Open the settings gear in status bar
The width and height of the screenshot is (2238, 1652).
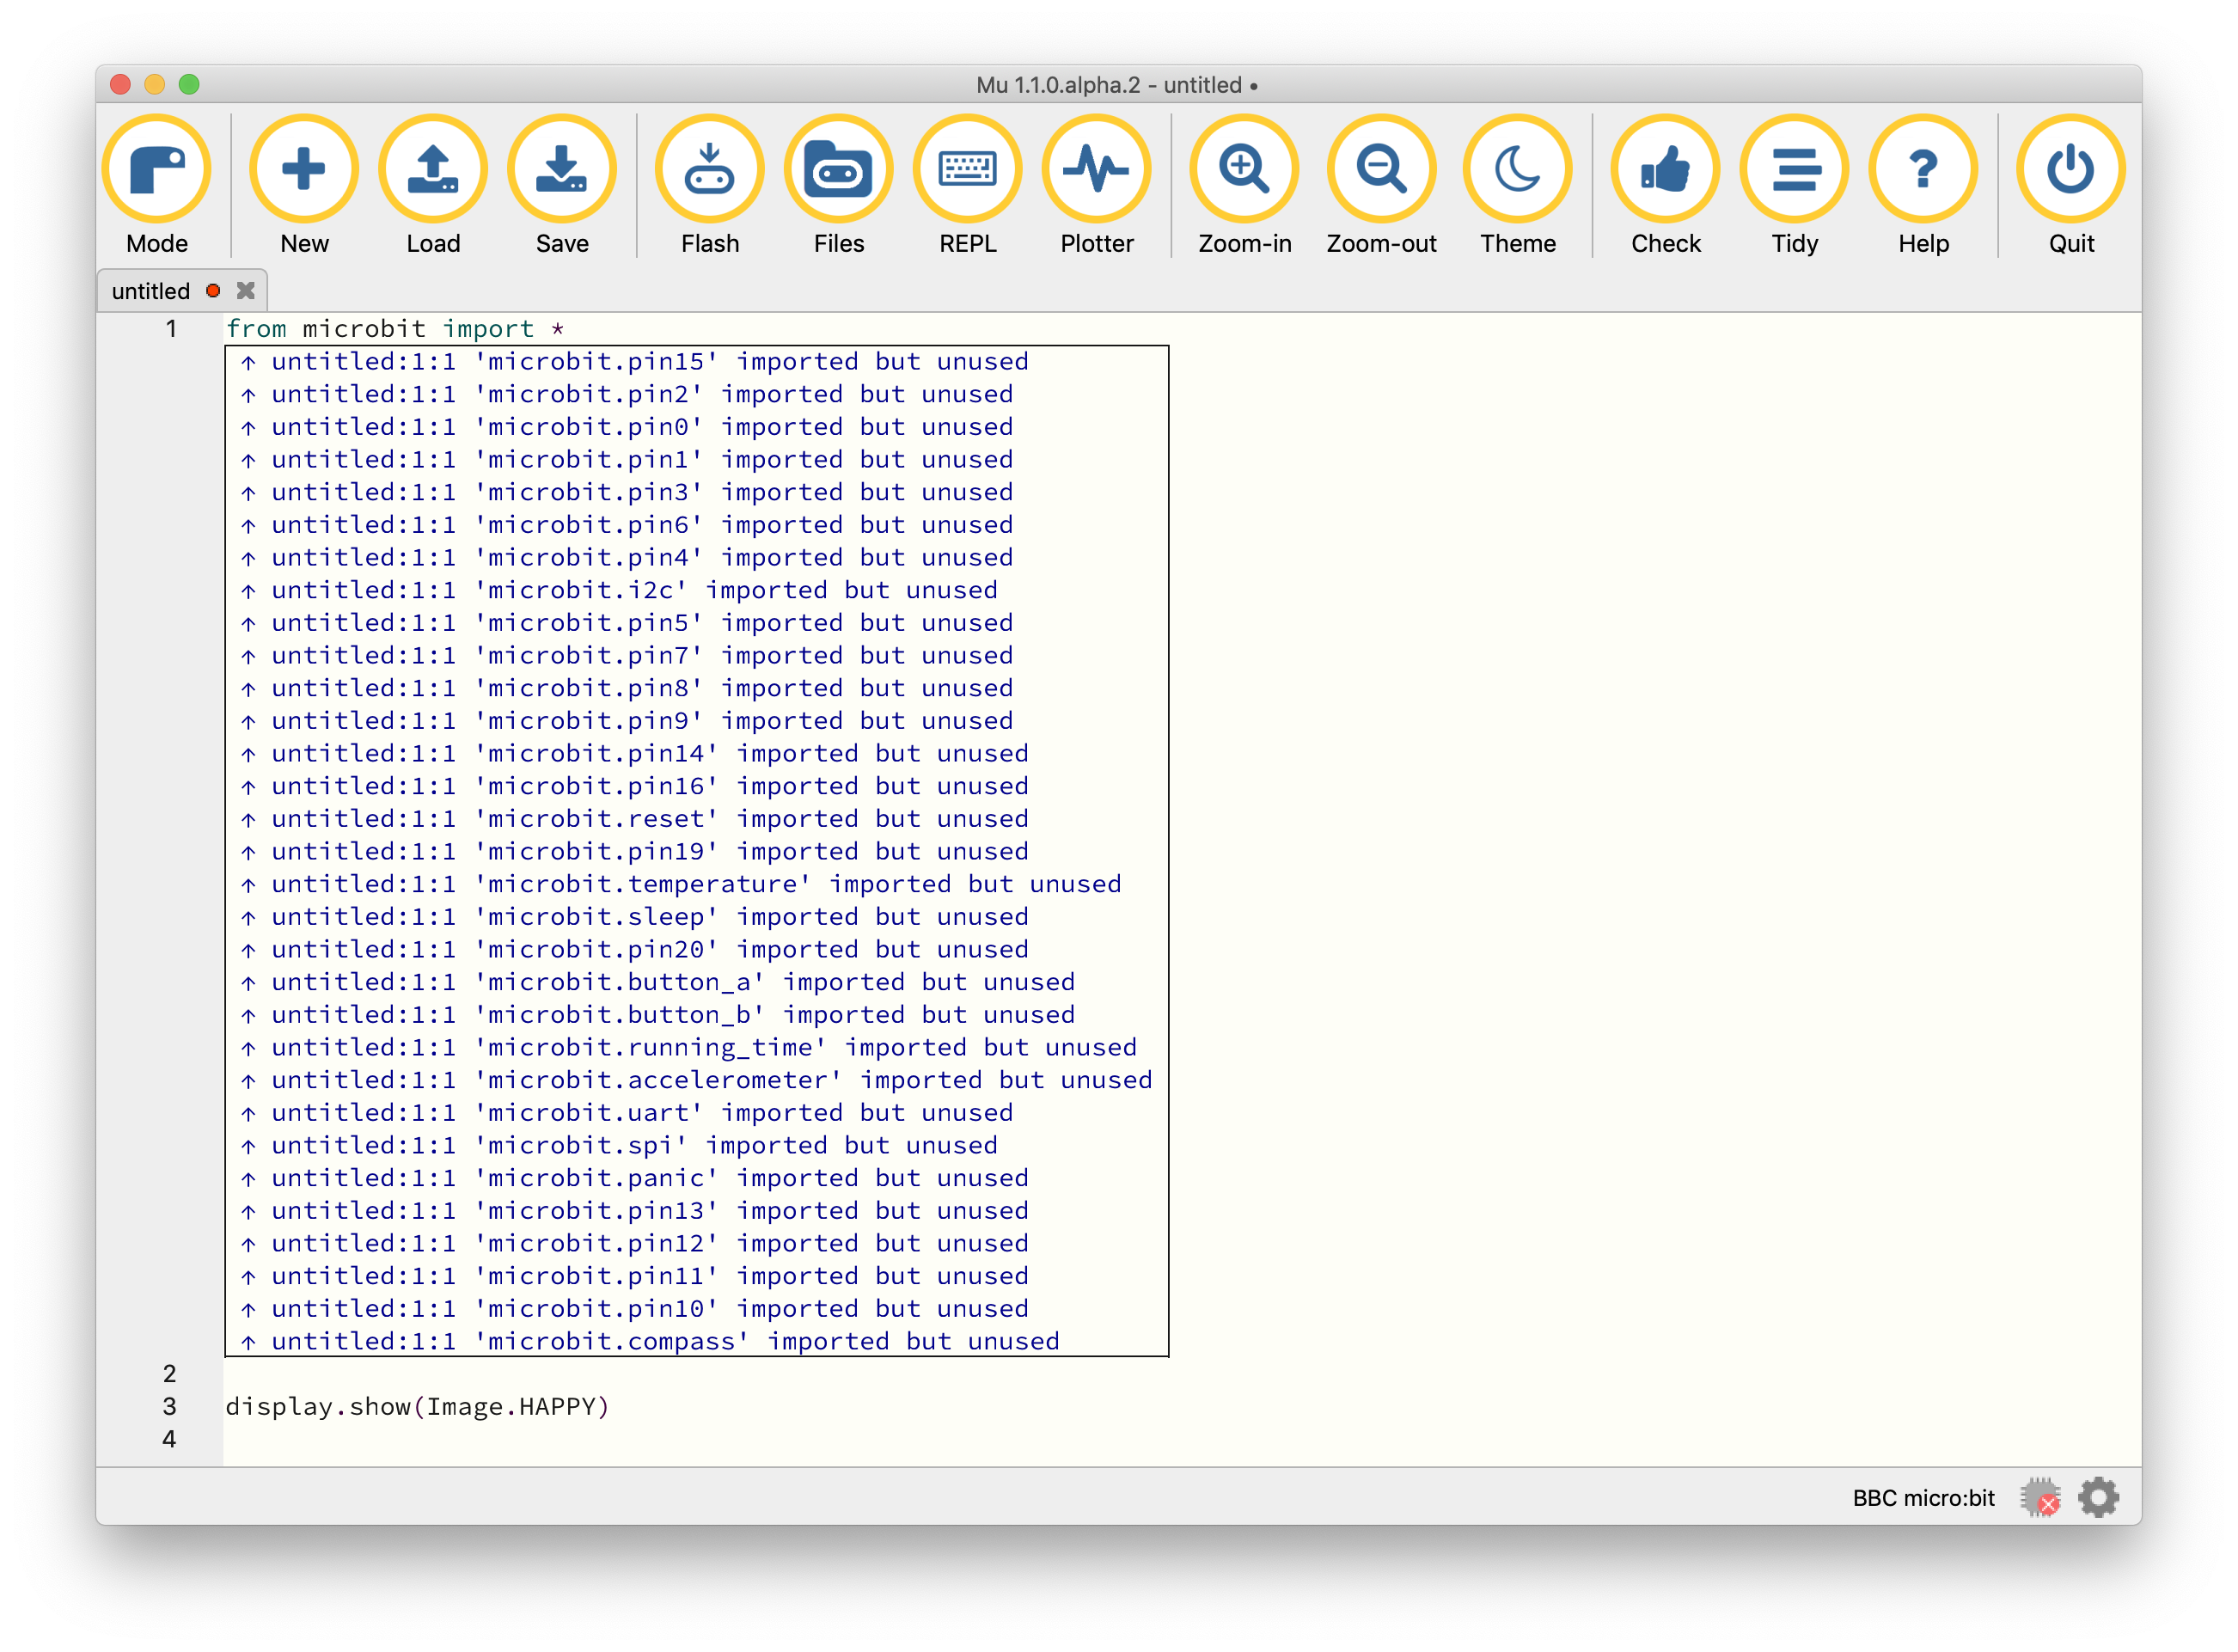click(x=2099, y=1497)
